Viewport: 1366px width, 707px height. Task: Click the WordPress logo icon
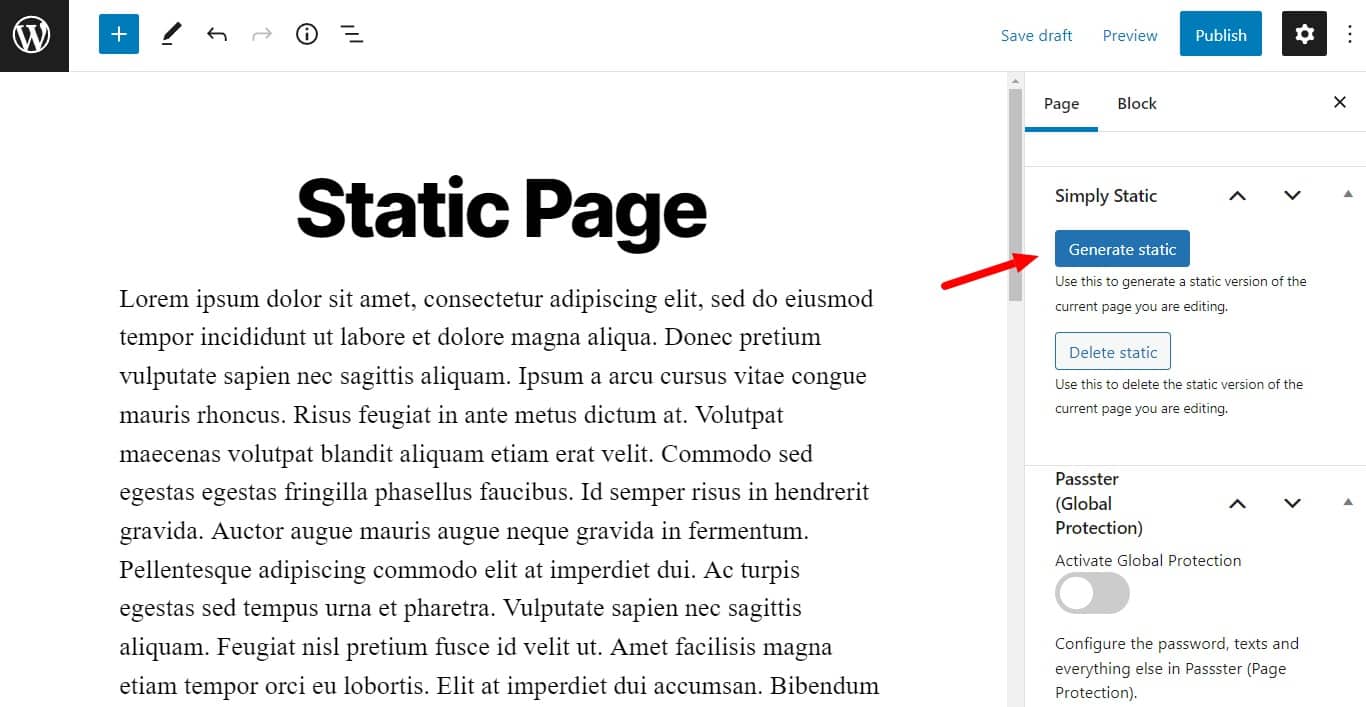coord(32,35)
